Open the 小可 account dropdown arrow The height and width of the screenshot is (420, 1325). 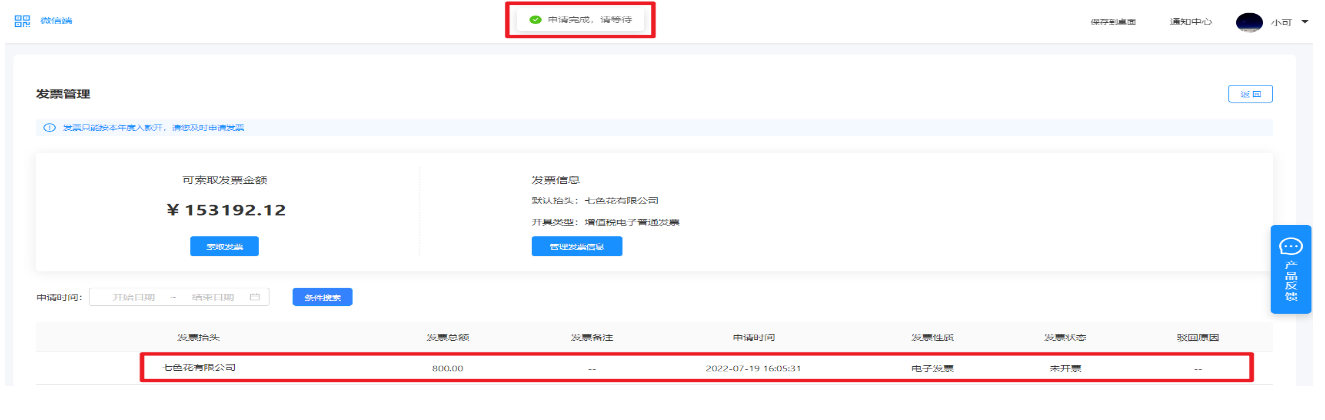click(1305, 22)
